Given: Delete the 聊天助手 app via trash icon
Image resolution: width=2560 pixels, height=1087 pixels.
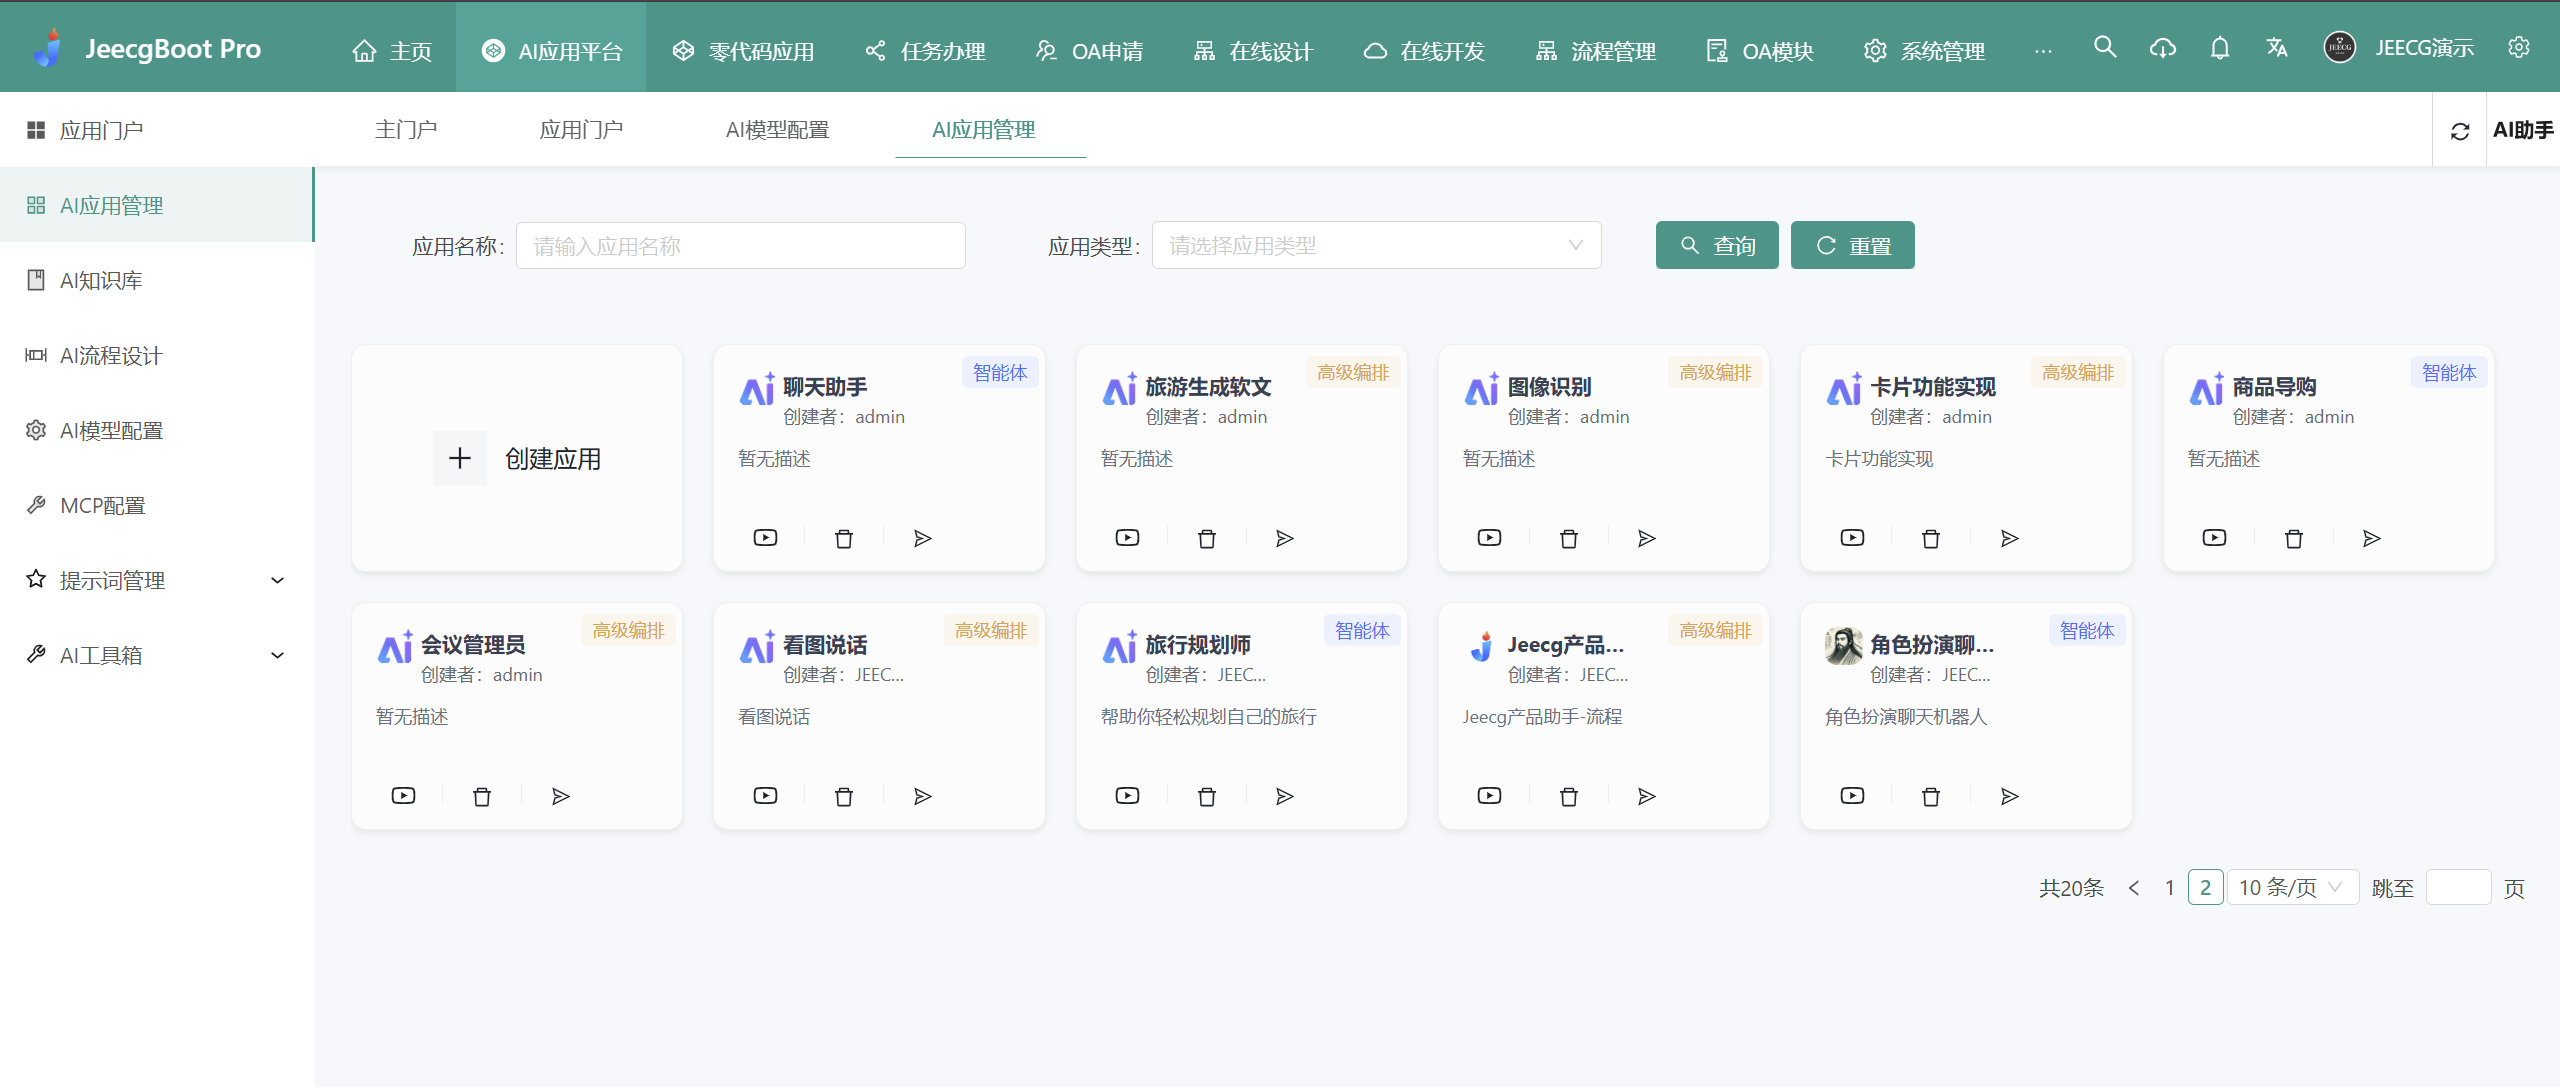Looking at the screenshot, I should click(x=844, y=539).
